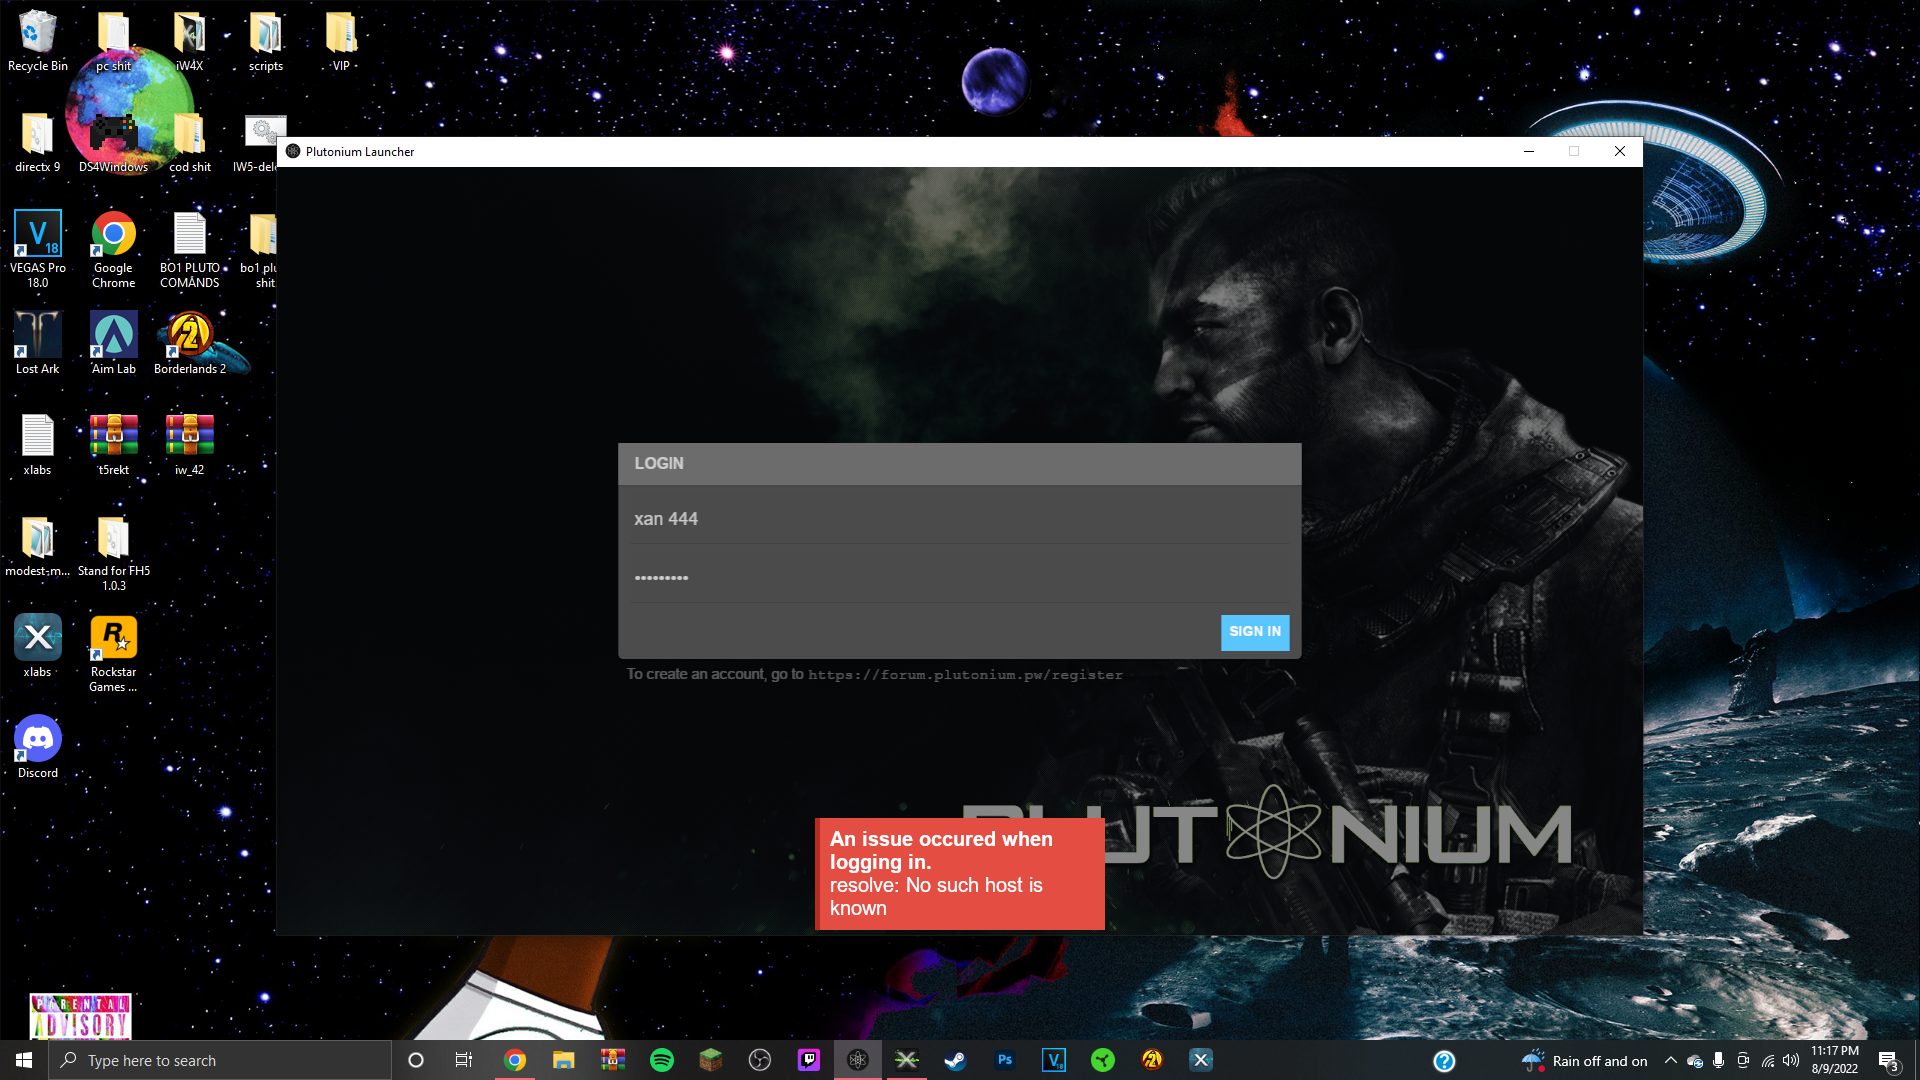Open microphone tray icon
The height and width of the screenshot is (1080, 1920).
pos(1719,1061)
